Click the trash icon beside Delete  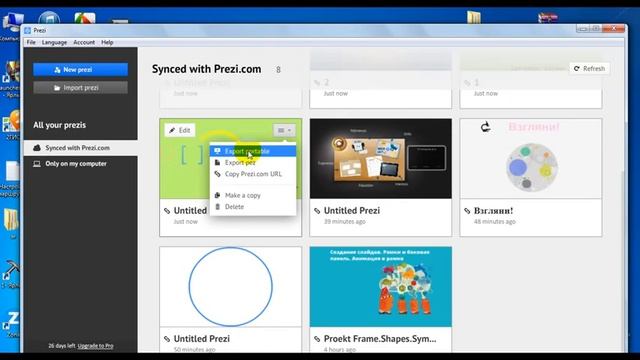tap(218, 207)
